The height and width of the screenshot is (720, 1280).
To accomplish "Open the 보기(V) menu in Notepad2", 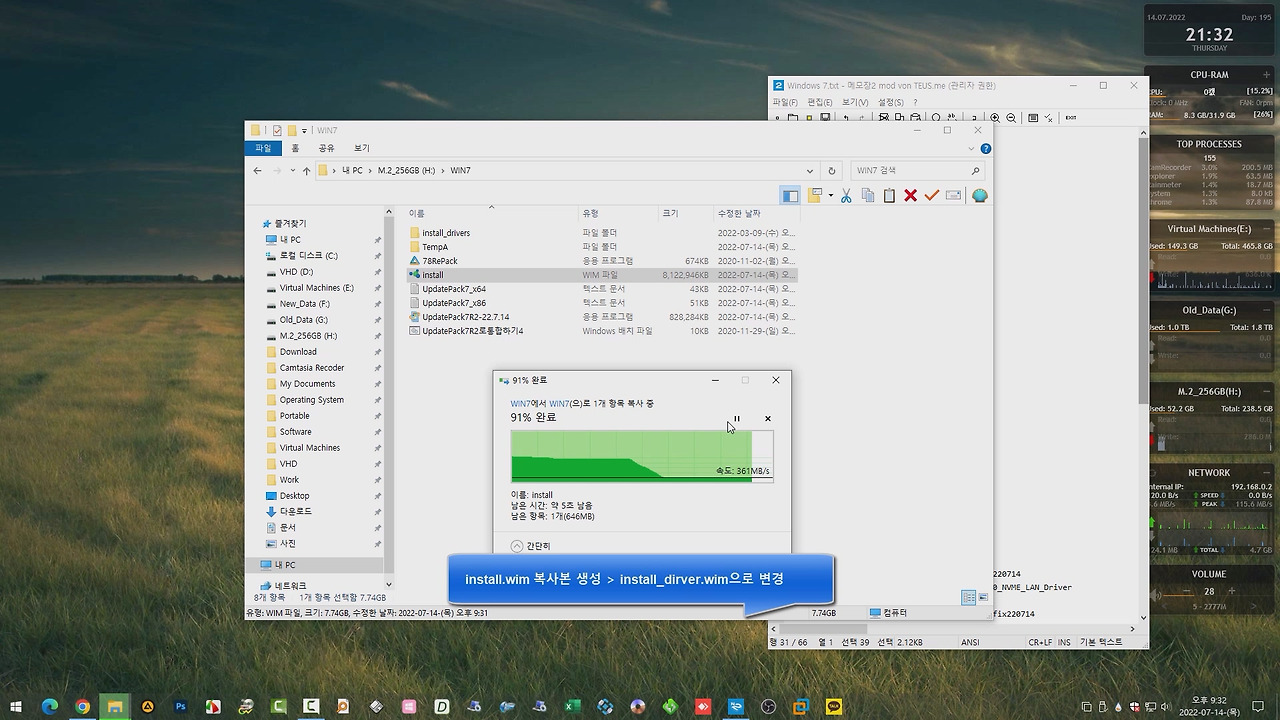I will (855, 102).
